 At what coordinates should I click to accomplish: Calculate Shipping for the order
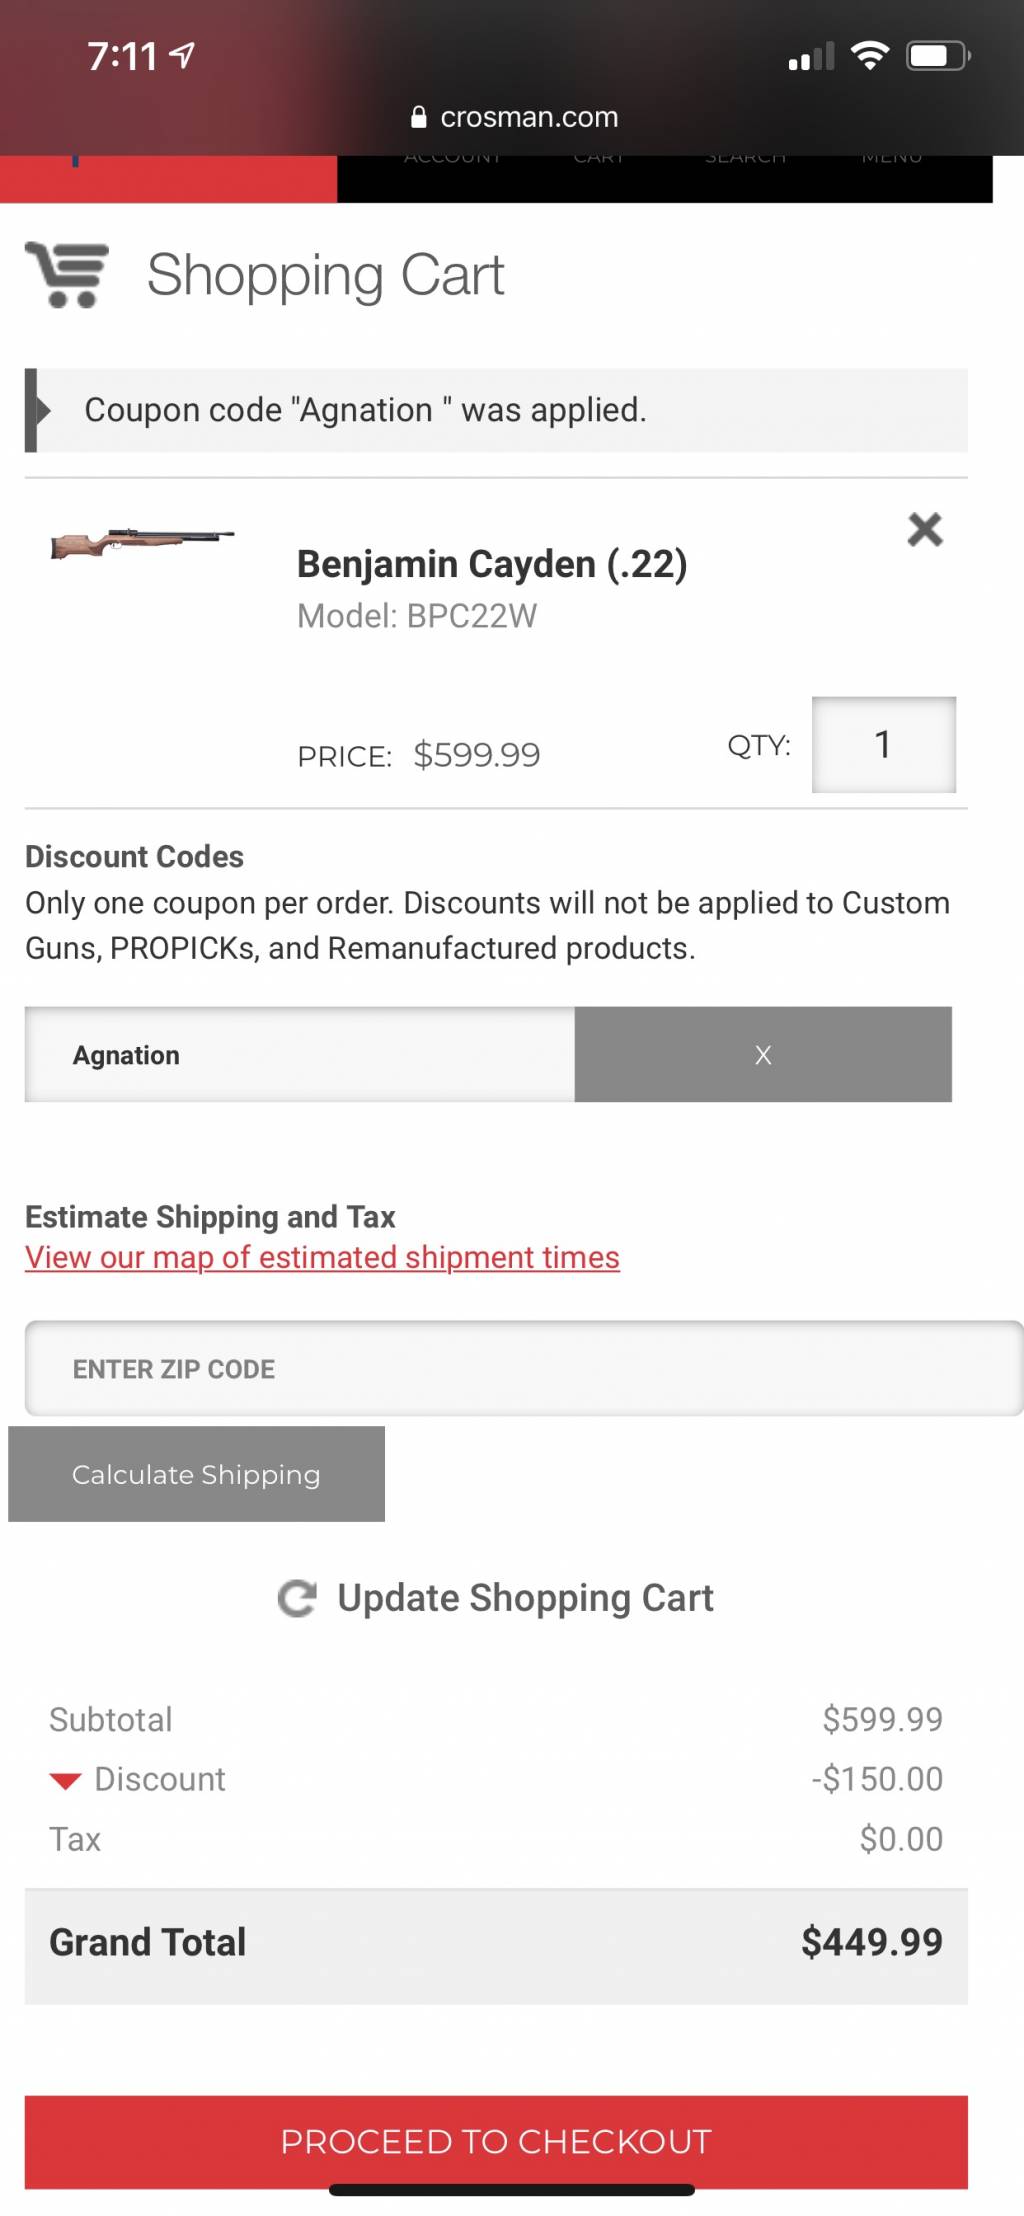click(196, 1474)
